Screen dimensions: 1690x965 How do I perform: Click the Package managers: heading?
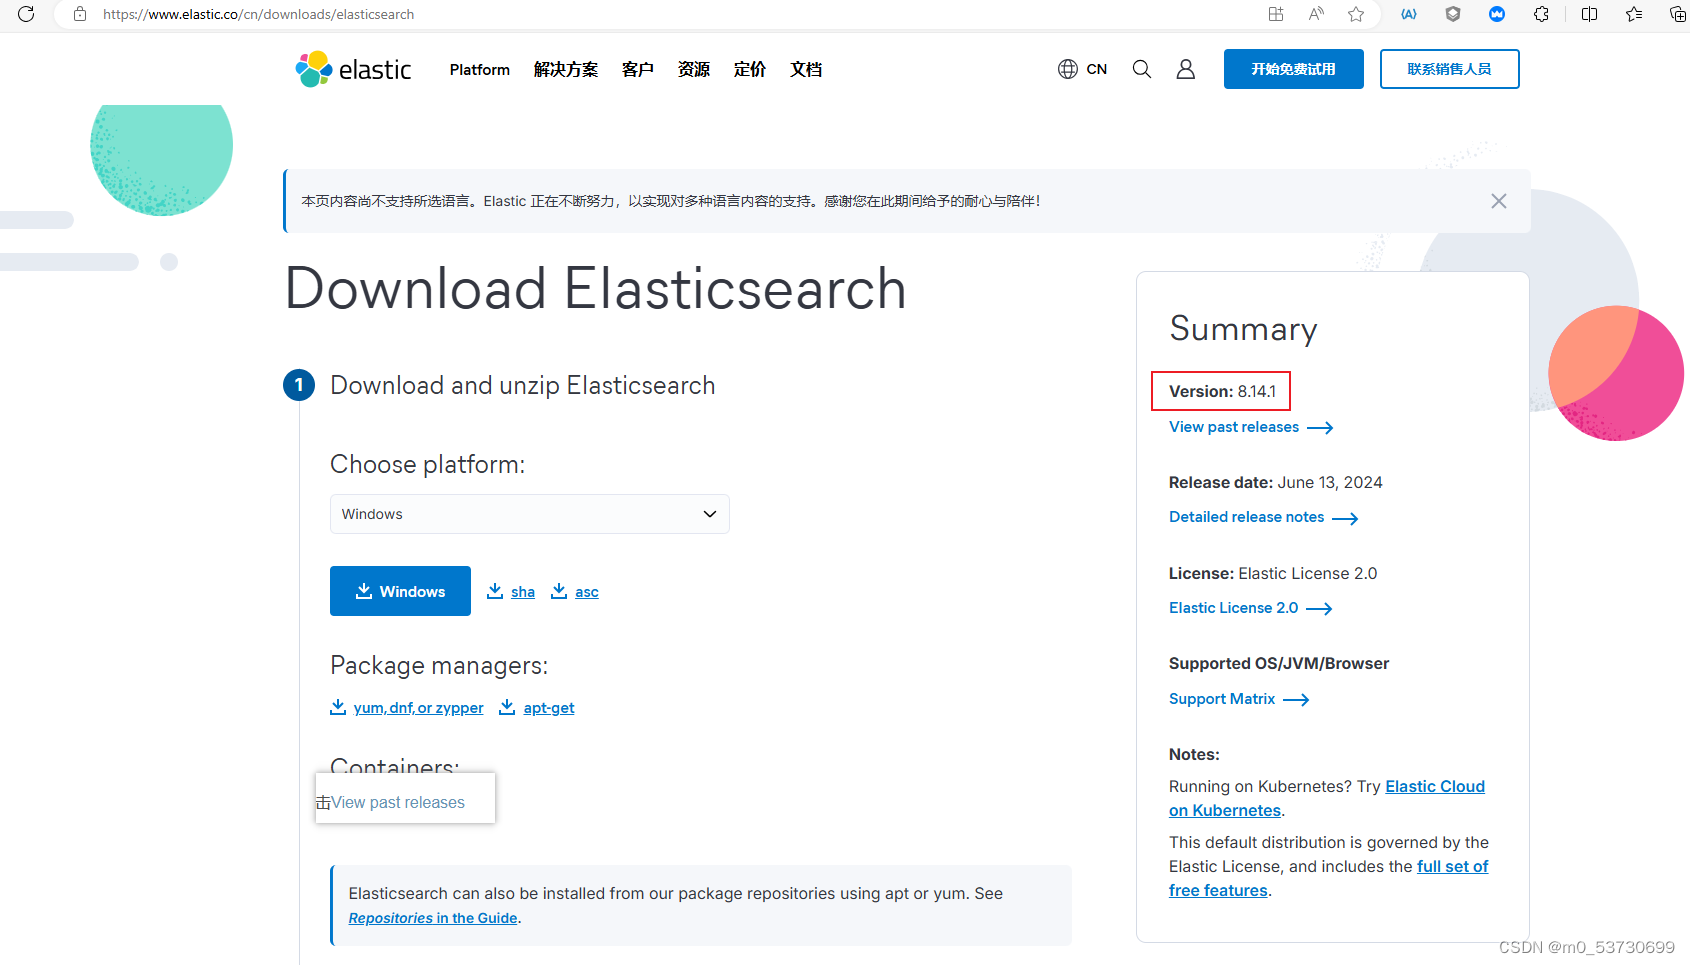[439, 665]
